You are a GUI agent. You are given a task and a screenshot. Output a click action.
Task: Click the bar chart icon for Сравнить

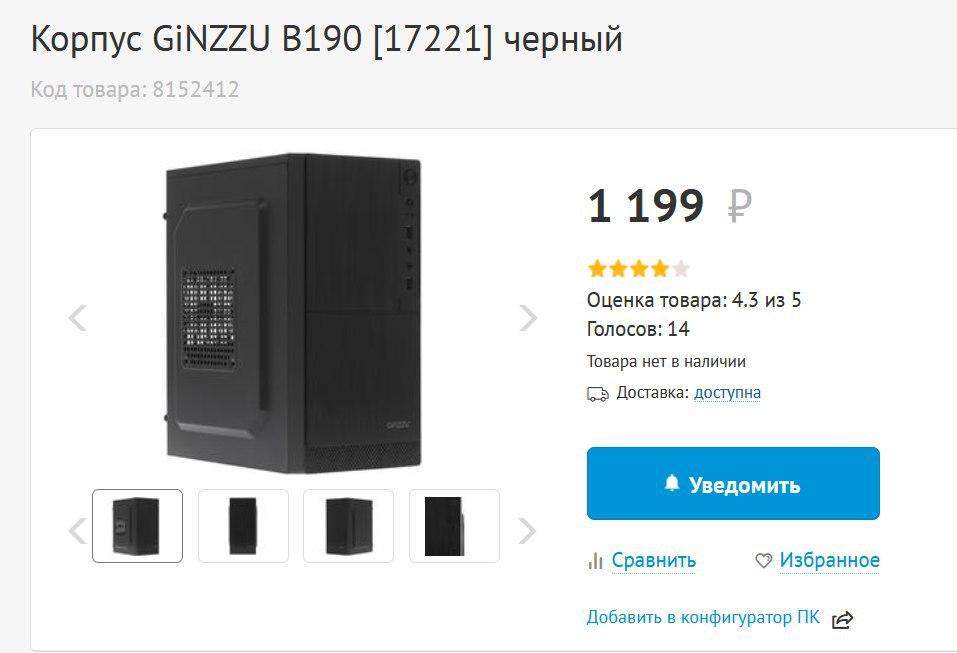[x=595, y=560]
